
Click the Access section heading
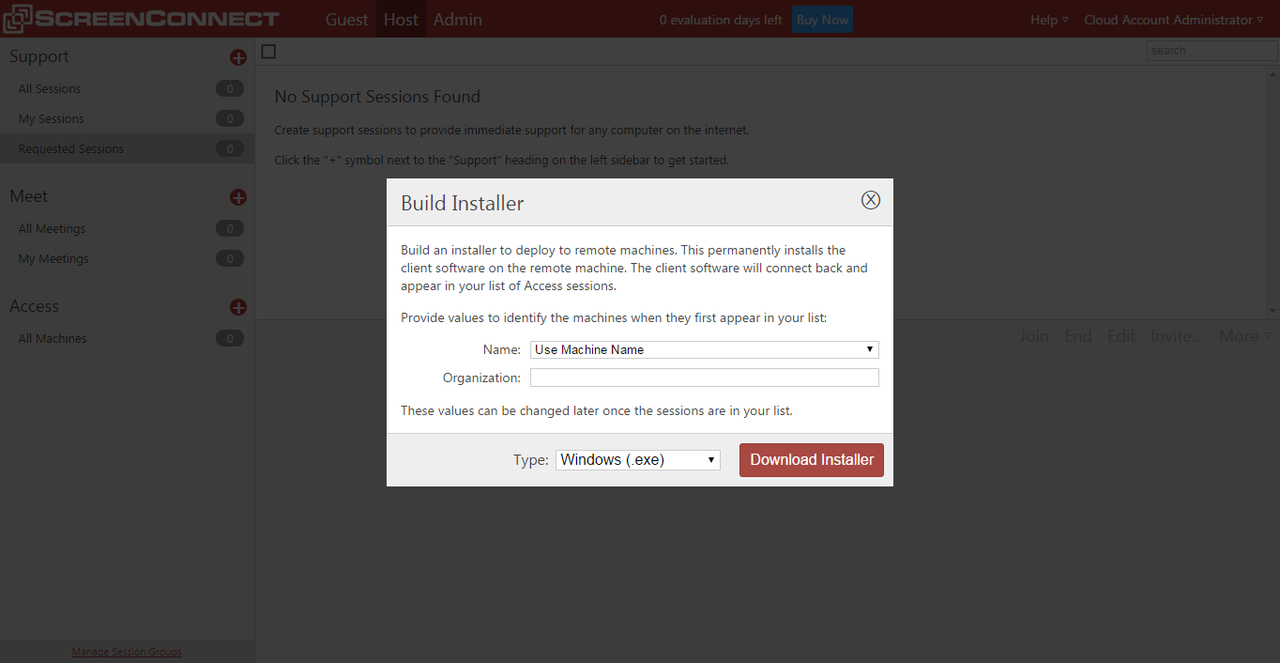click(34, 307)
